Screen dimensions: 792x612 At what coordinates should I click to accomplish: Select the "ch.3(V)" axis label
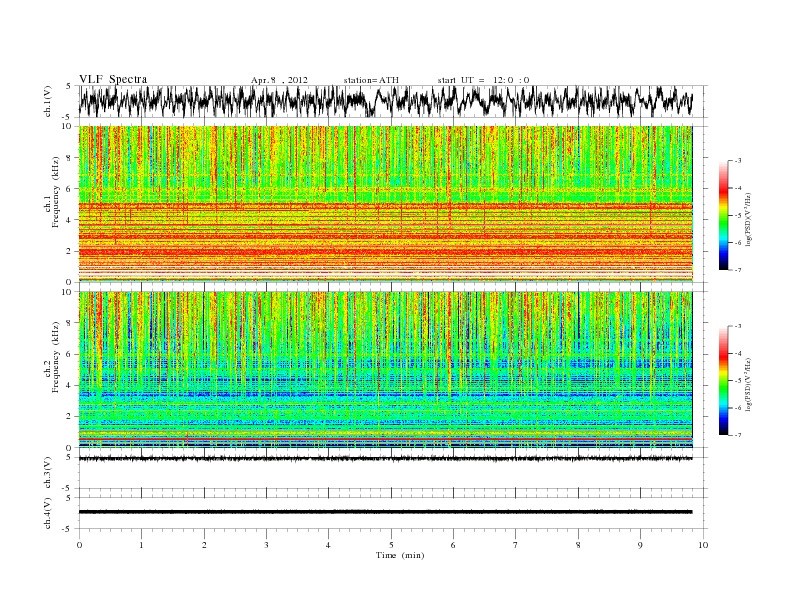[48, 473]
